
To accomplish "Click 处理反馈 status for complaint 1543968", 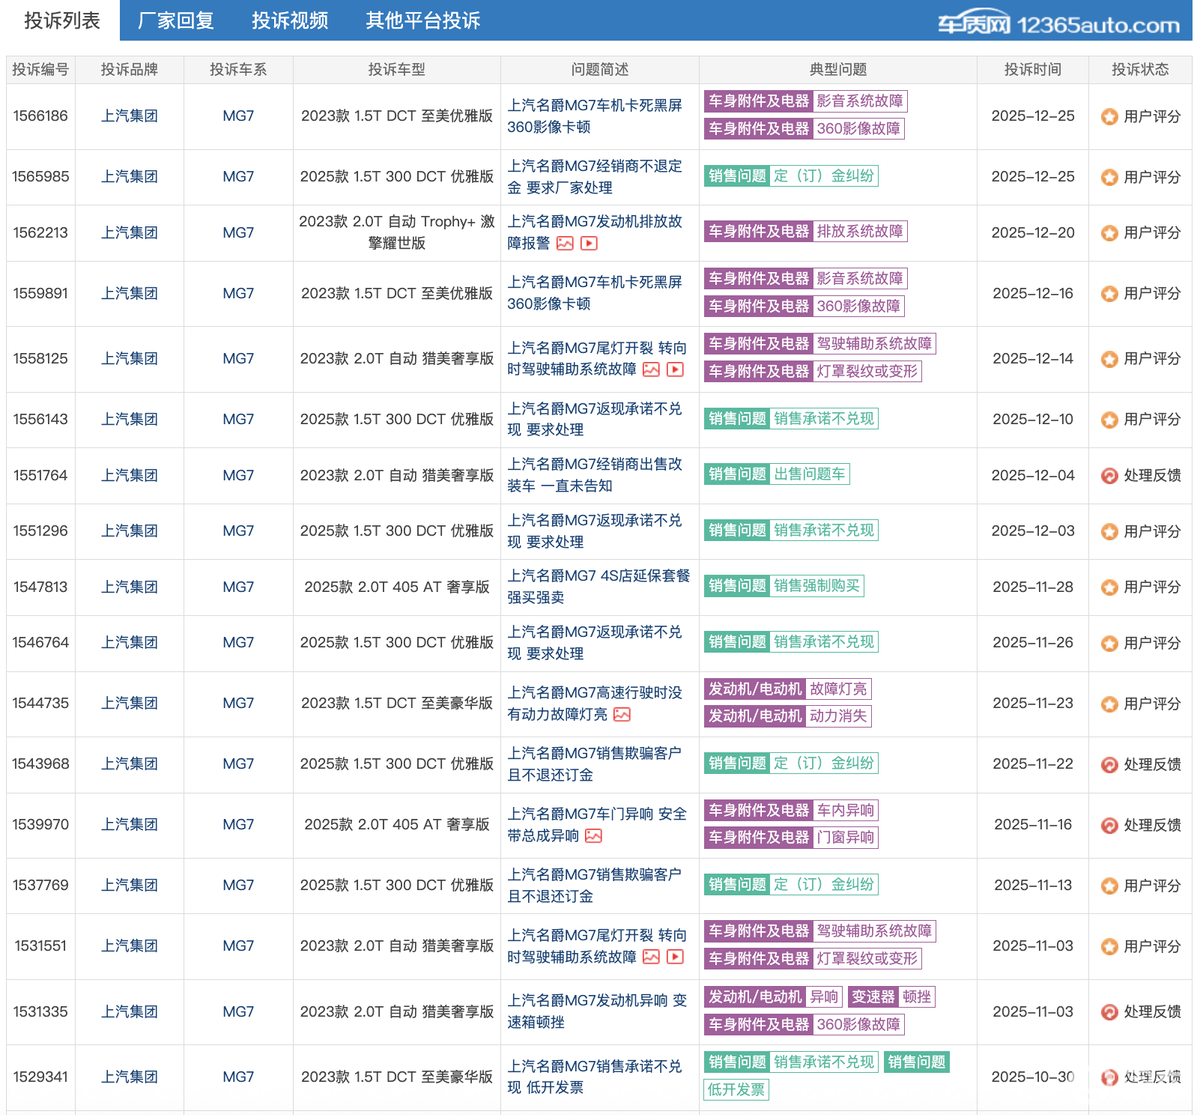I will [1151, 764].
